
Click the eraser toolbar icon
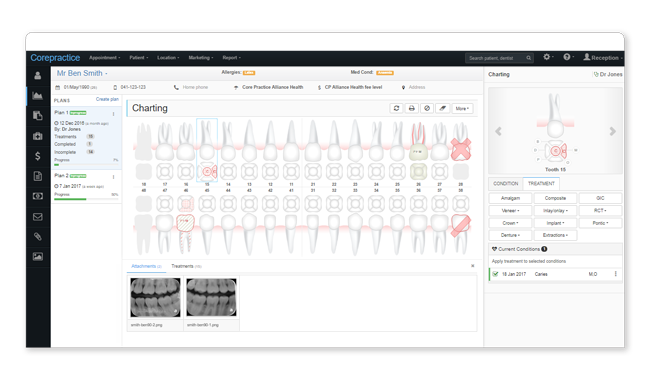[x=442, y=108]
